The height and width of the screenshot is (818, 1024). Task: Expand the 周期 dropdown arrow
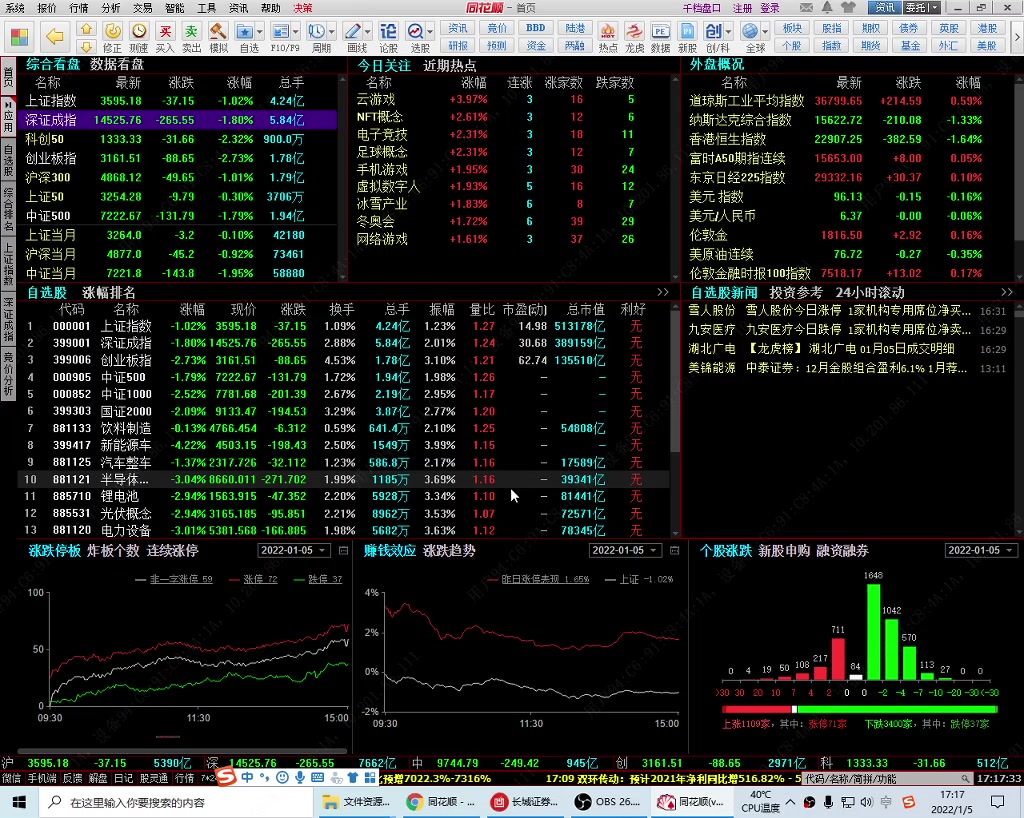[332, 31]
